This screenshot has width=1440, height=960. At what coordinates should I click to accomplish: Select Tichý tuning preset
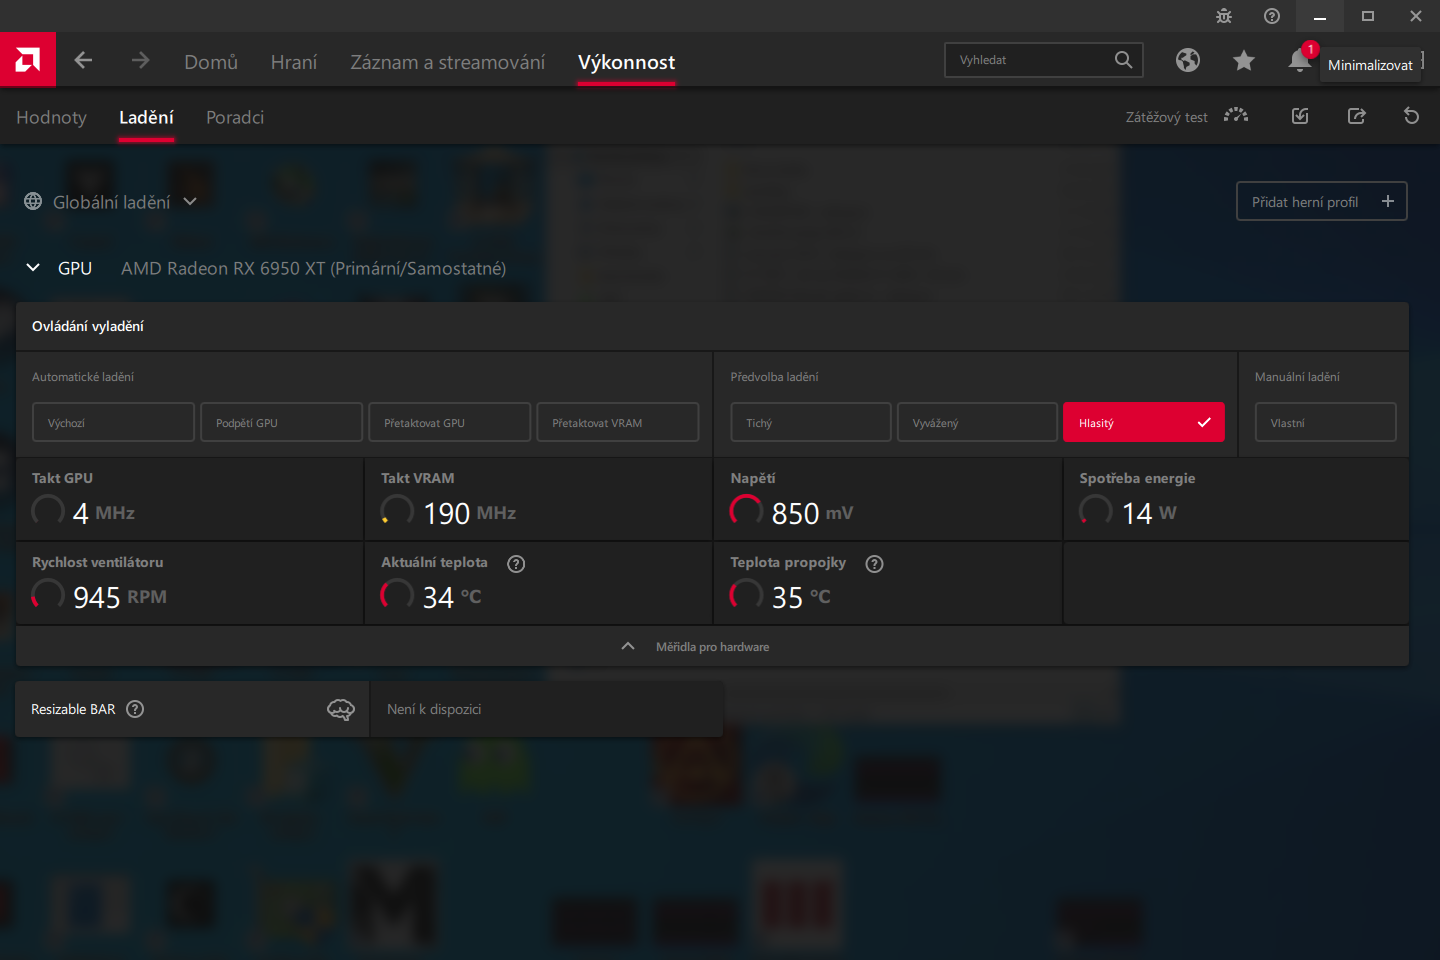click(x=811, y=422)
